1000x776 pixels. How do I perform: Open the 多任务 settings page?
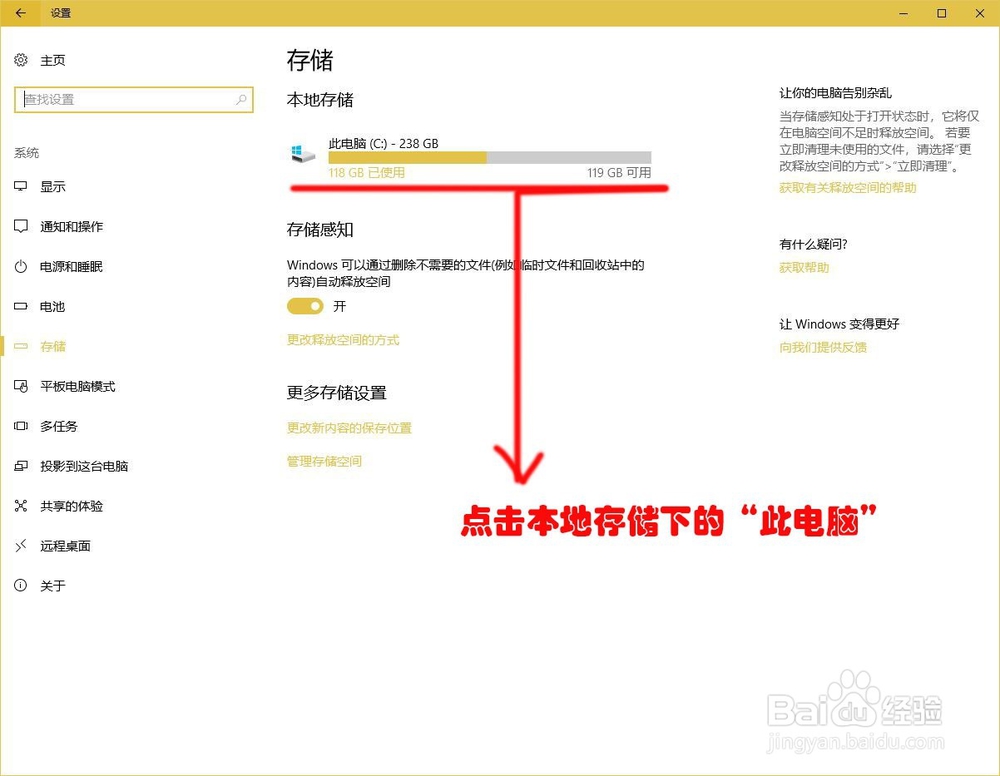point(59,427)
